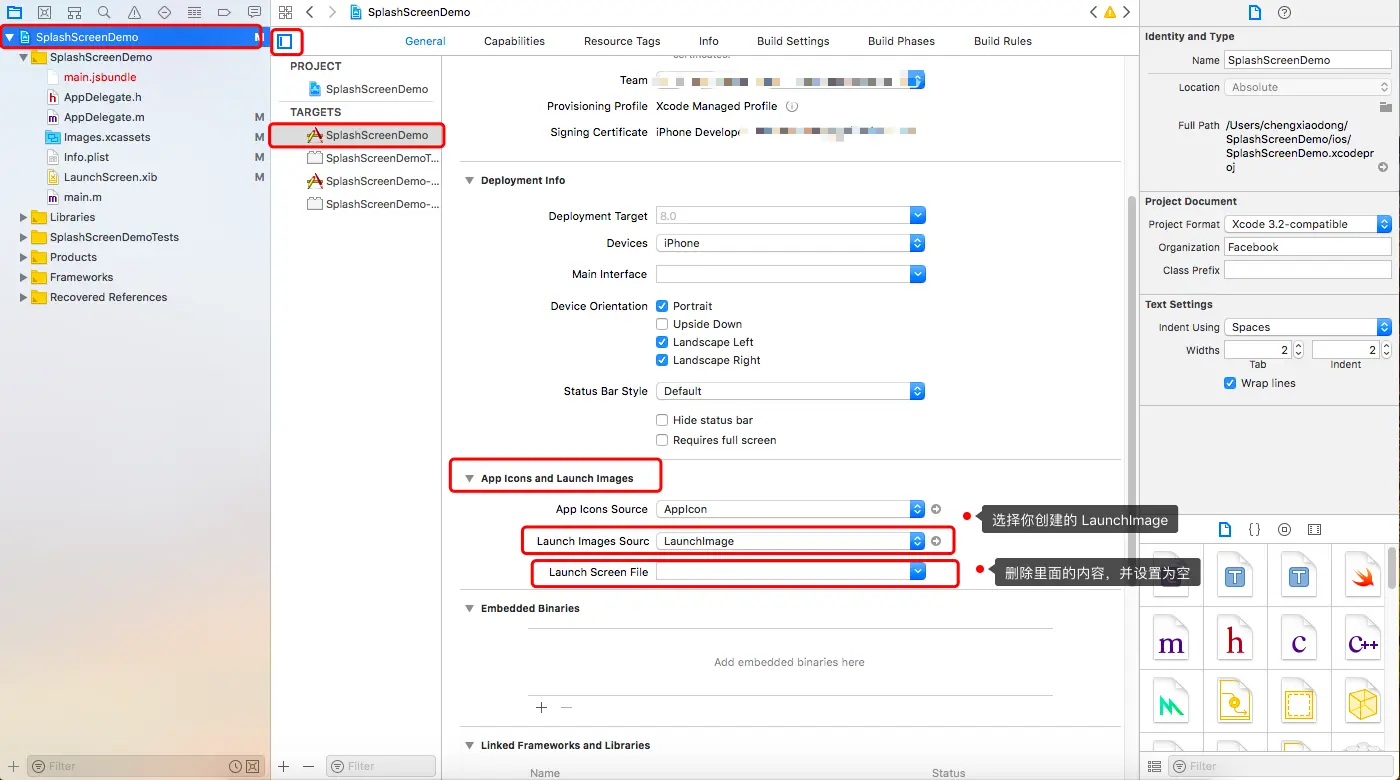Viewport: 1400px width, 780px height.
Task: Open the related items grid icon
Action: (285, 12)
